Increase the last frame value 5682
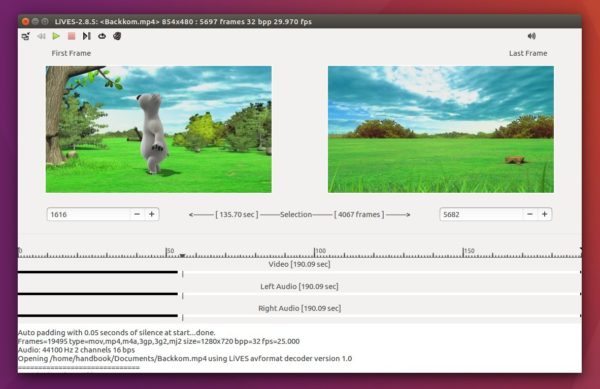This screenshot has height=389, width=600. 545,214
